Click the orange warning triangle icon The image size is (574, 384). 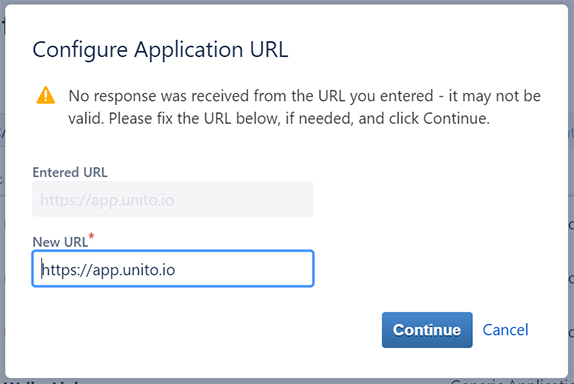(46, 96)
